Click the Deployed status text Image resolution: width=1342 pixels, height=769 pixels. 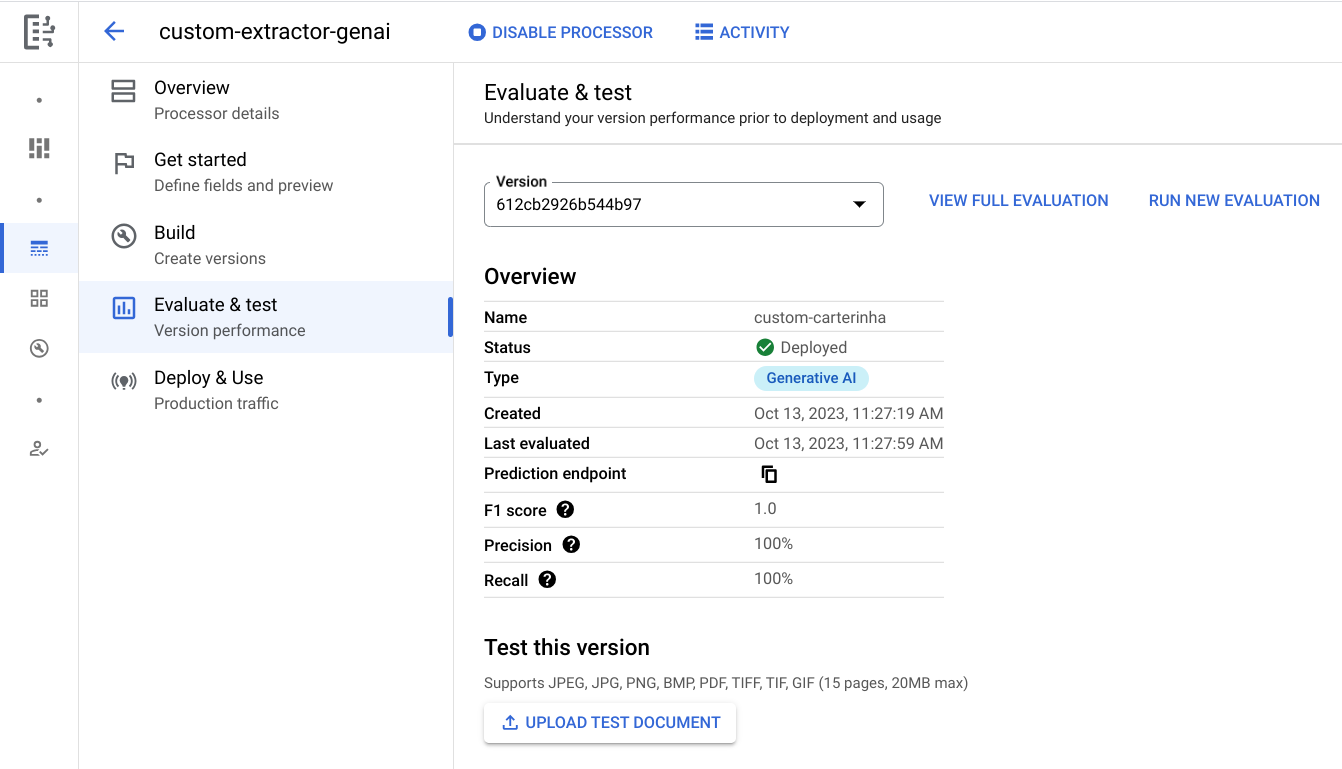[814, 347]
